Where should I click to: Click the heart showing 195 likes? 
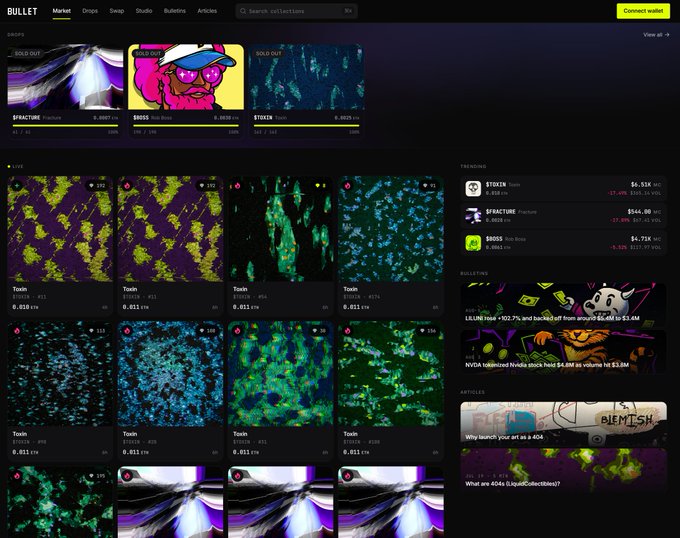(x=92, y=476)
